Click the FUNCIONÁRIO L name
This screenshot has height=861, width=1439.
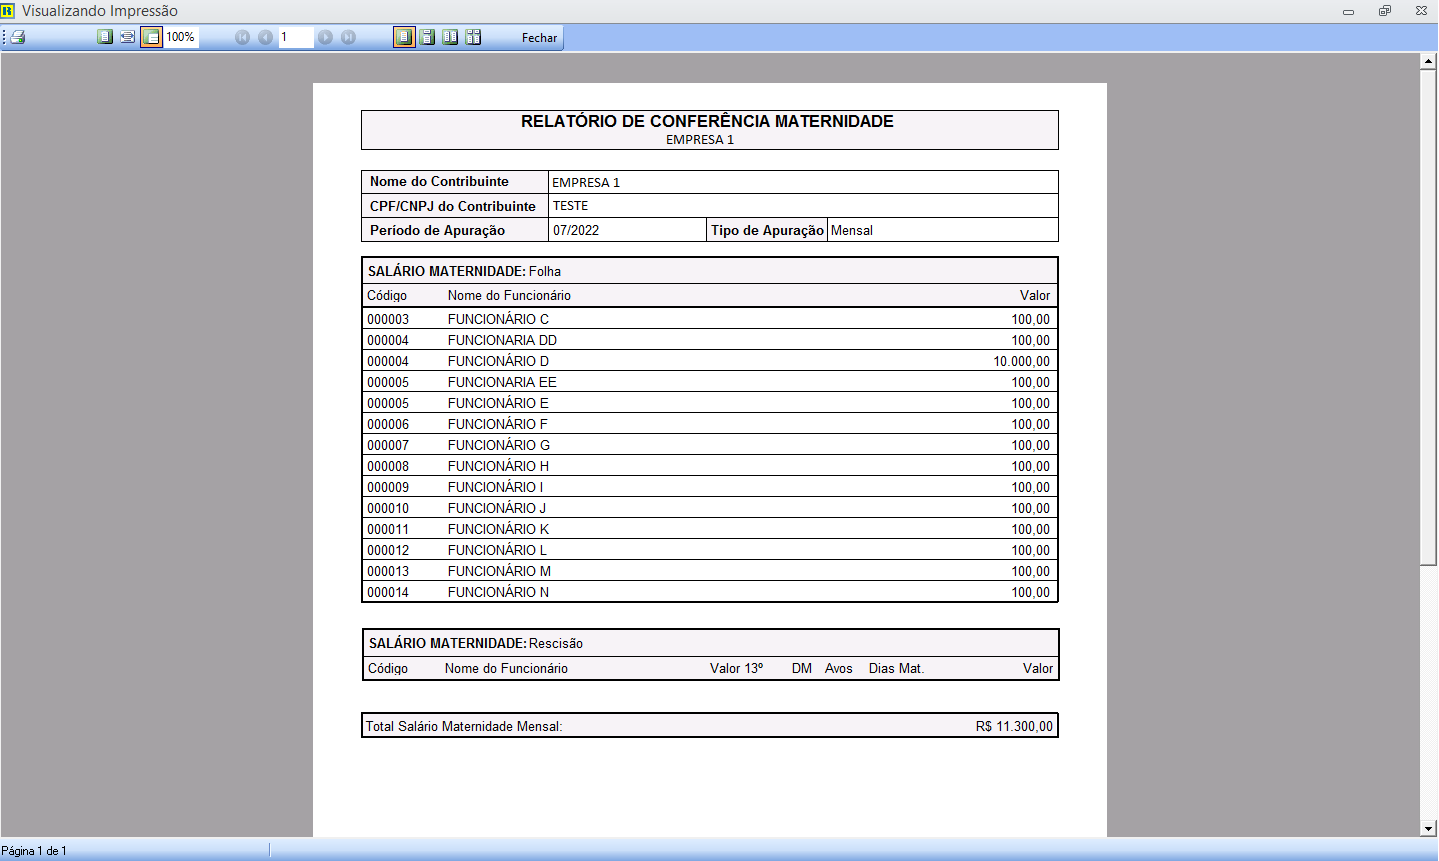(497, 550)
